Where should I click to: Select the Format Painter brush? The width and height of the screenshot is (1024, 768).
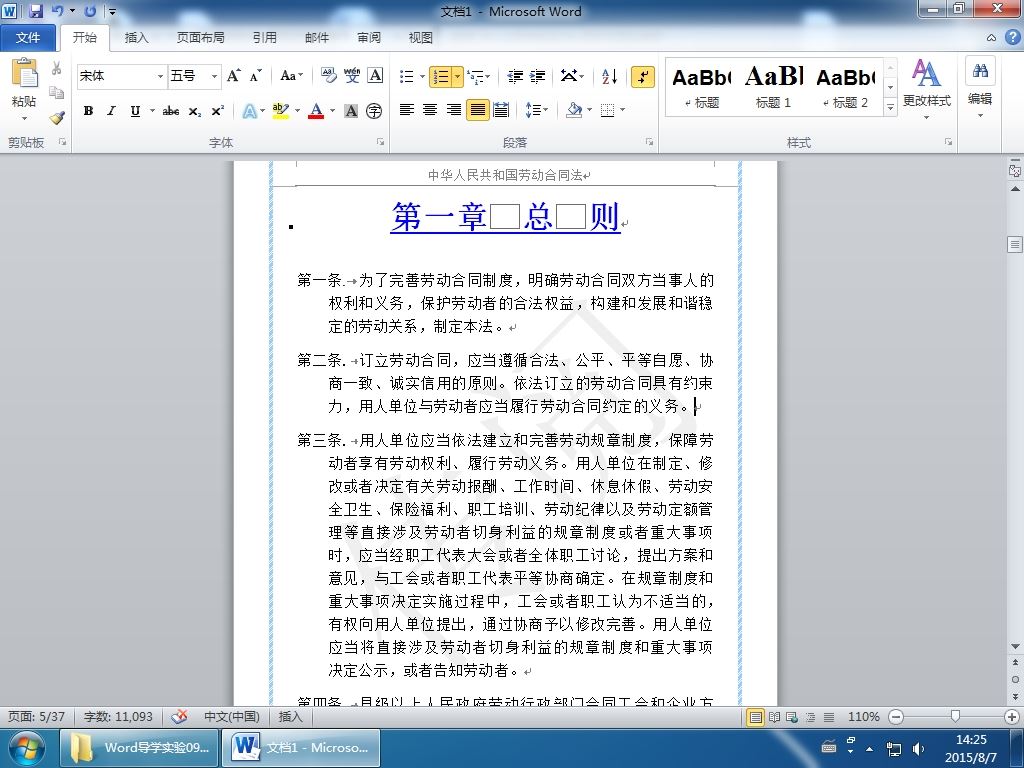click(x=57, y=118)
